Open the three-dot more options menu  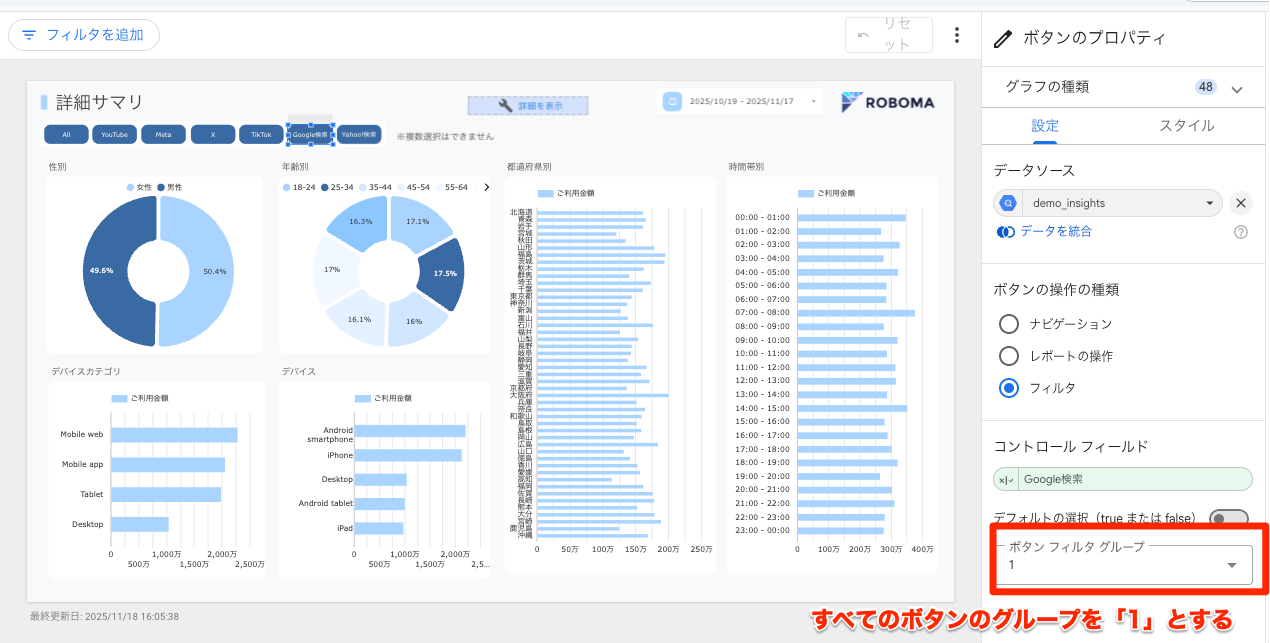click(x=957, y=36)
